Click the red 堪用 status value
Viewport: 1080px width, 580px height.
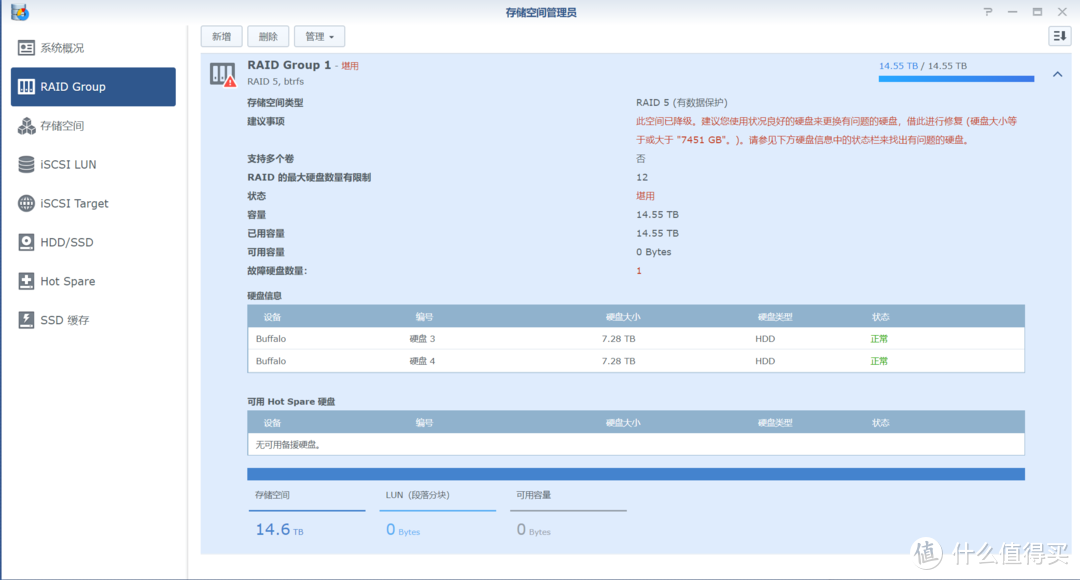pyautogui.click(x=645, y=196)
